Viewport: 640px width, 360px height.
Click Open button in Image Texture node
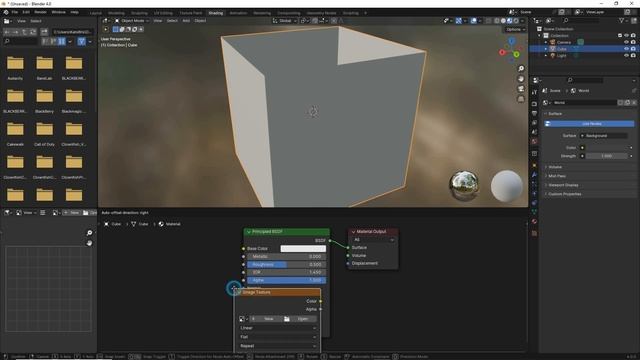tap(300, 319)
